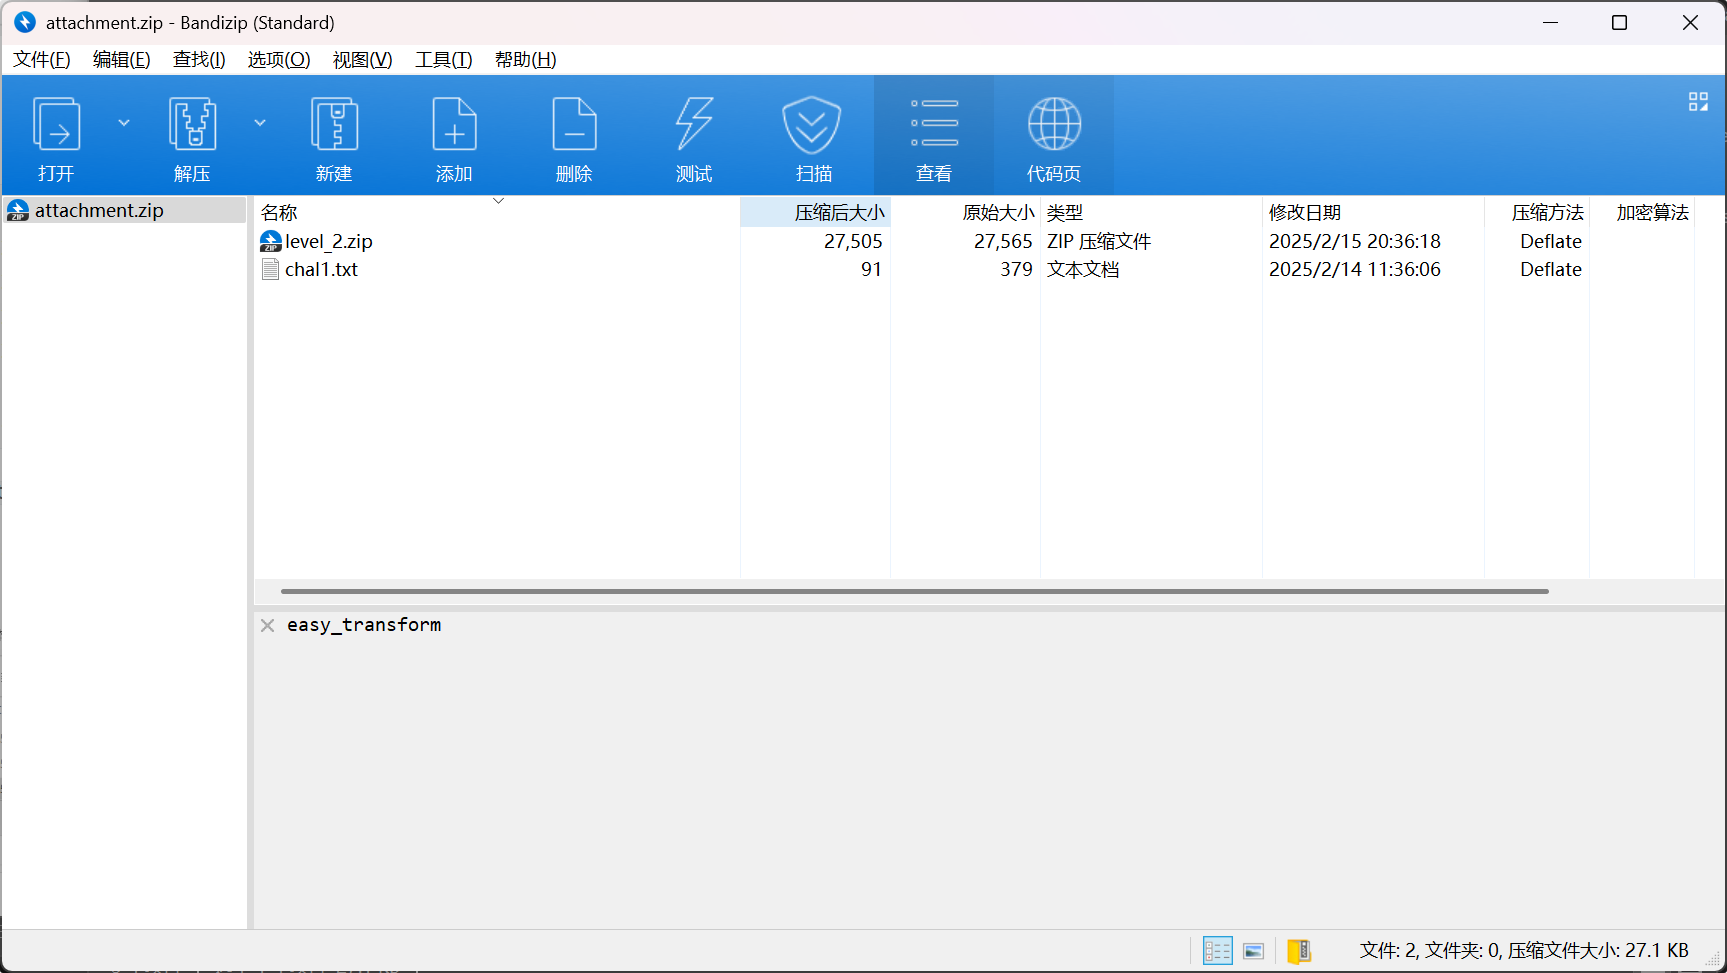Sort by the 加密算法 column header
This screenshot has width=1727, height=973.
click(1642, 212)
